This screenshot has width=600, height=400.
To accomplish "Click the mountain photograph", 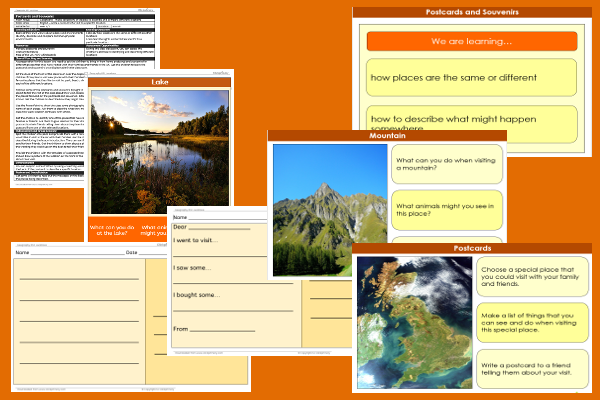I will [330, 210].
